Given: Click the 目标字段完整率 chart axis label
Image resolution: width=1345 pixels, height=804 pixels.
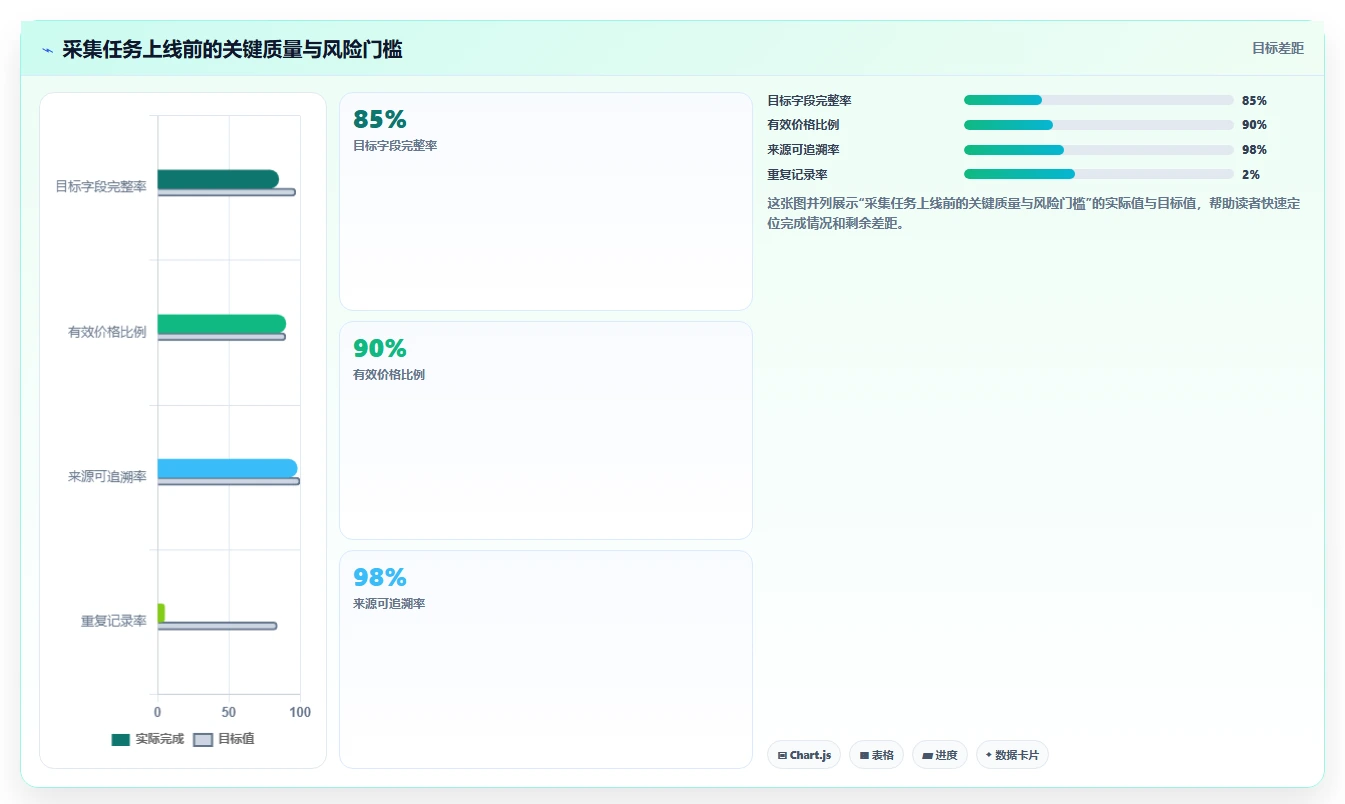Looking at the screenshot, I should [x=101, y=186].
